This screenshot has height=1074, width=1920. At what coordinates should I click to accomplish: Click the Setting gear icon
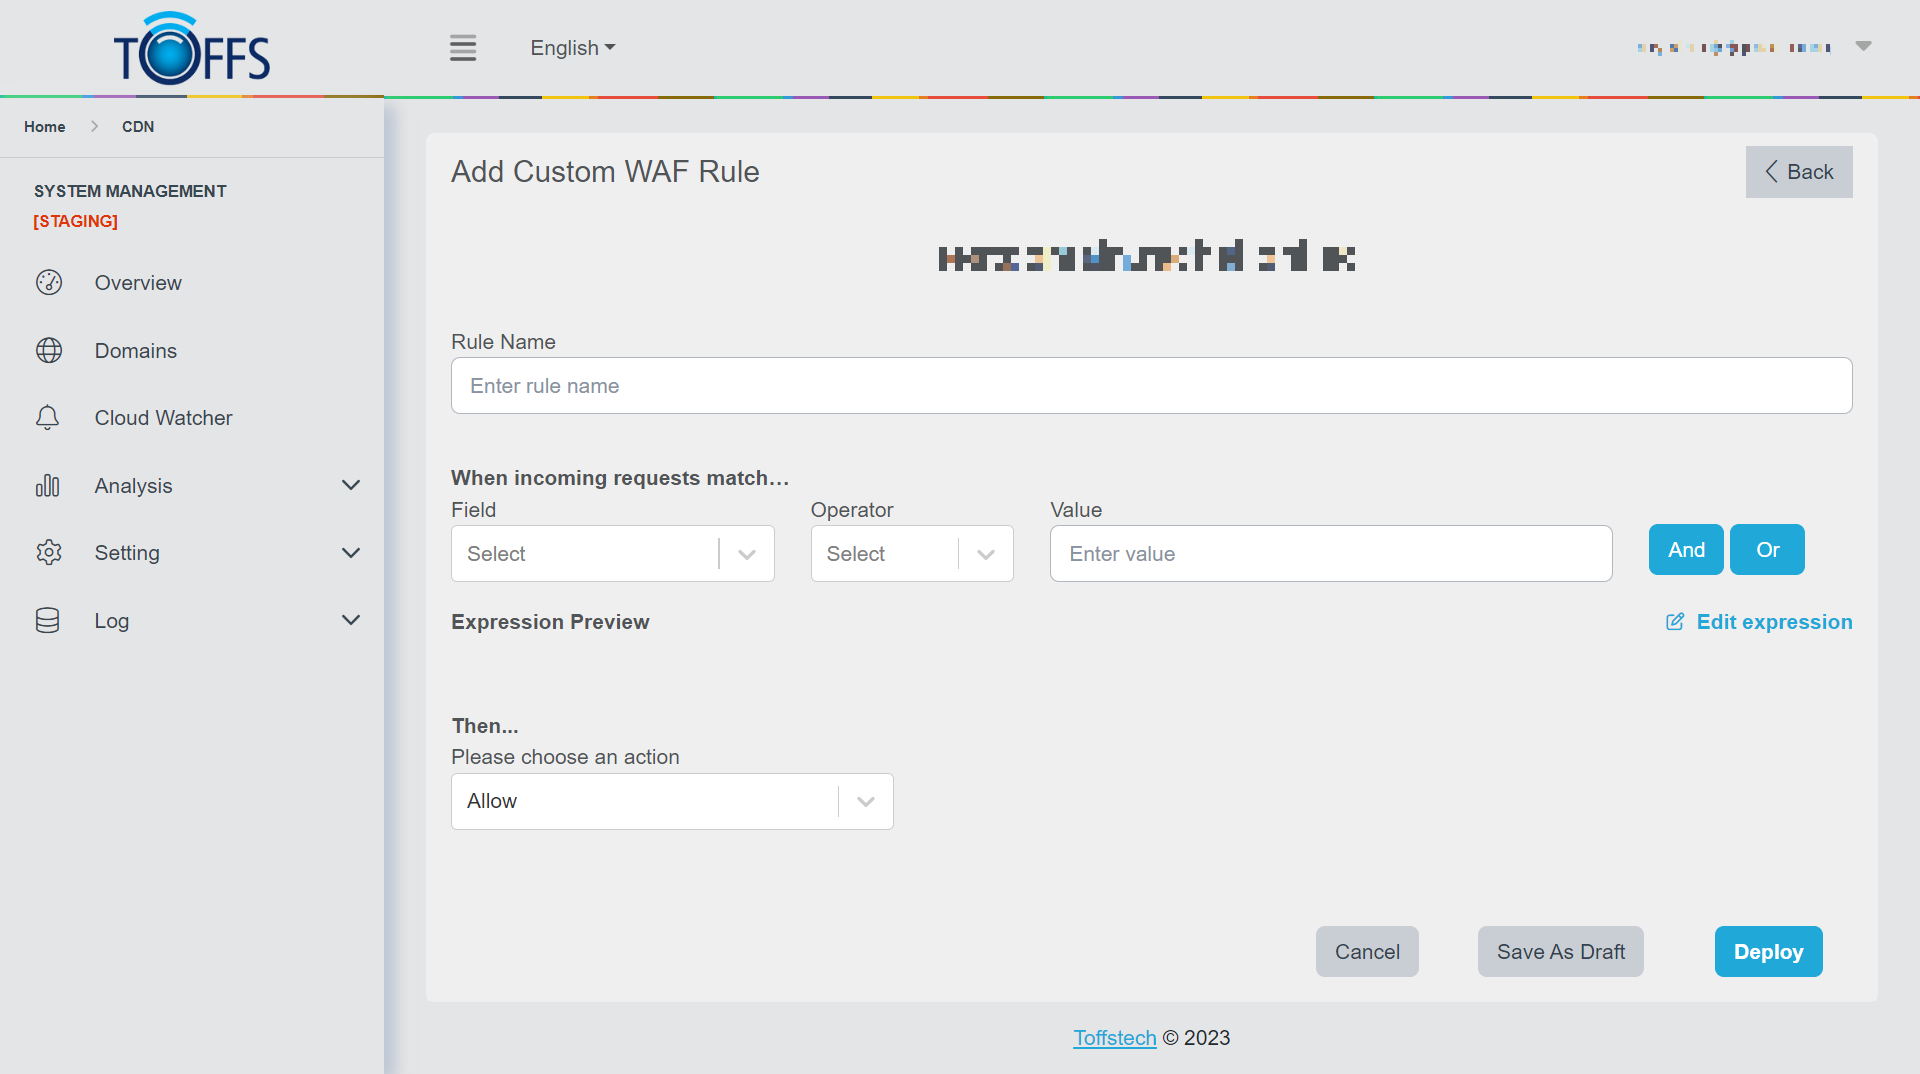(48, 553)
